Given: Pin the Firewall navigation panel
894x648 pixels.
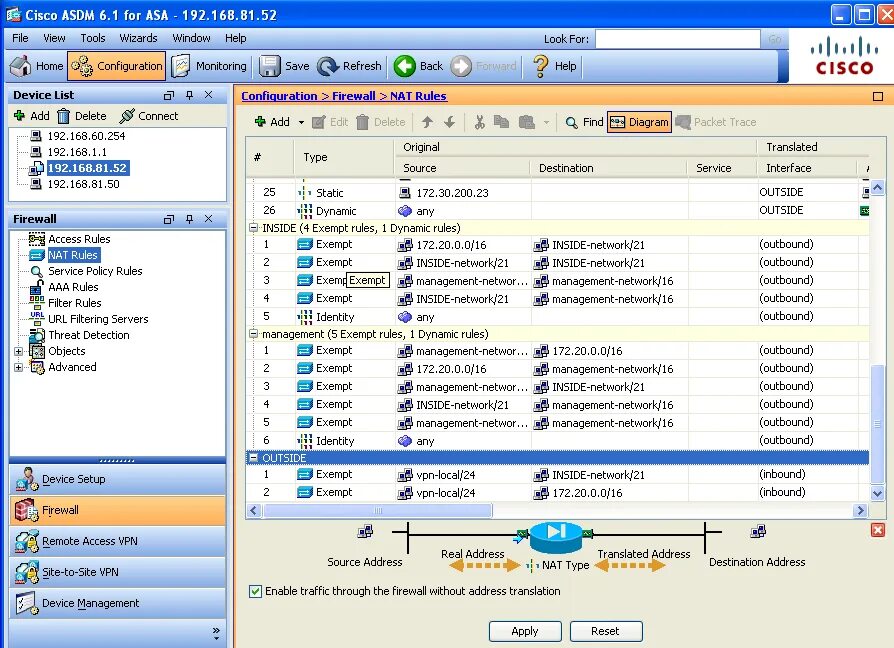Looking at the screenshot, I should click(x=189, y=219).
